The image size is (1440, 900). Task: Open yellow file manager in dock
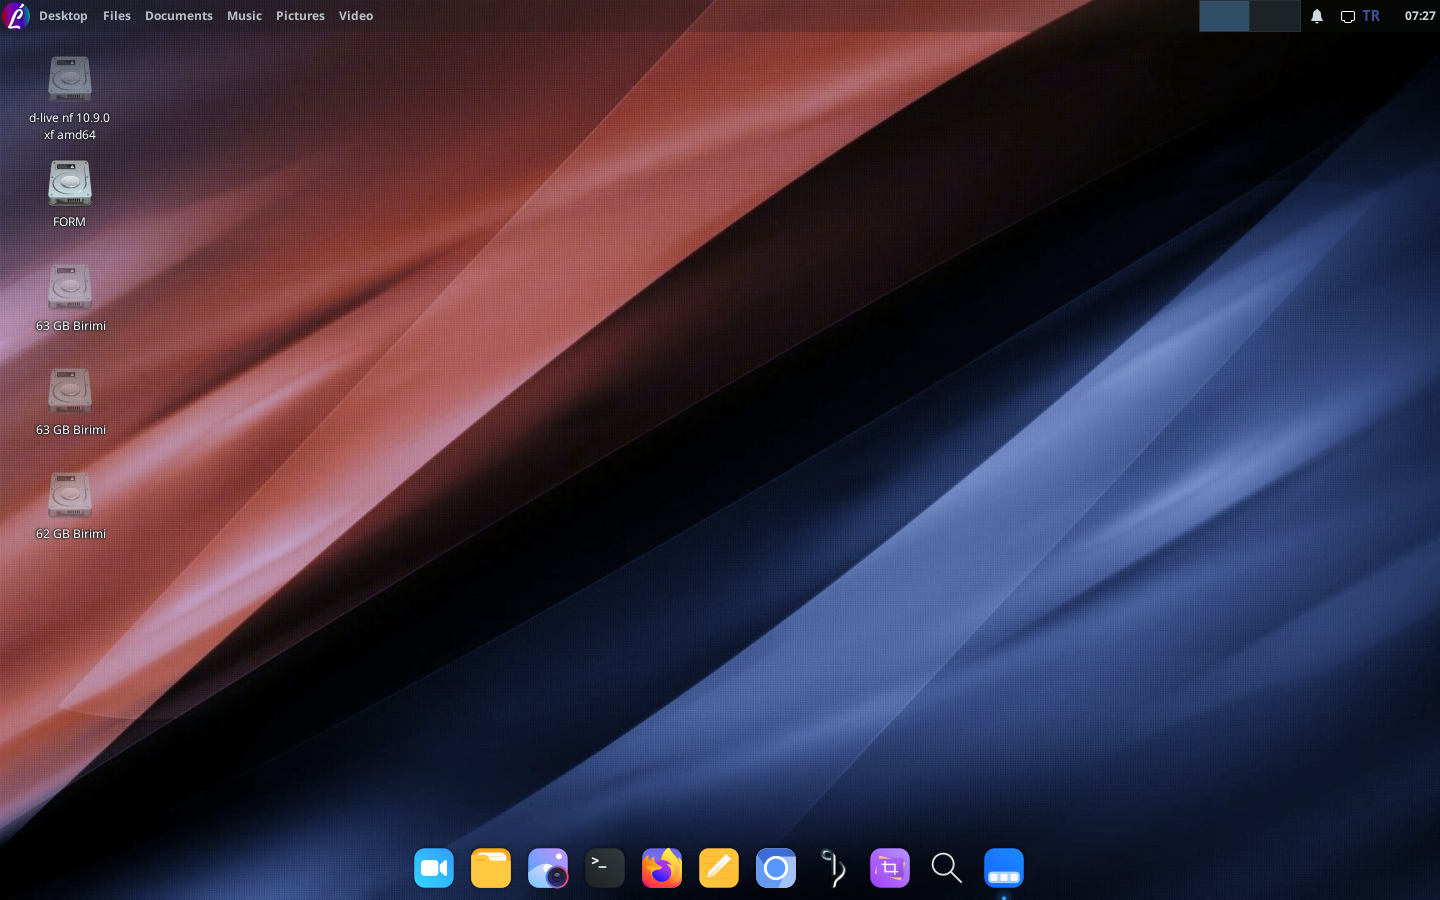(x=491, y=868)
